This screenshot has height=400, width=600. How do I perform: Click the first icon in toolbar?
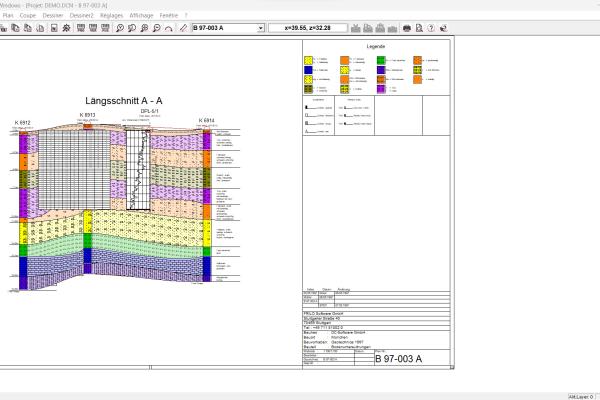click(4, 28)
